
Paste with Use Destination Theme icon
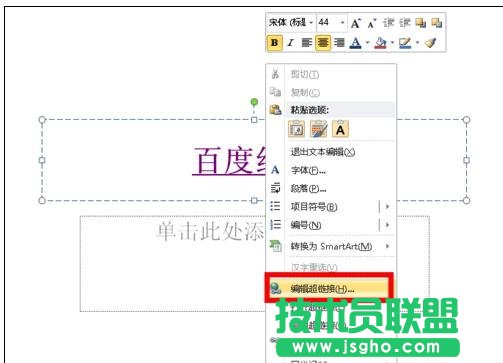click(x=296, y=129)
